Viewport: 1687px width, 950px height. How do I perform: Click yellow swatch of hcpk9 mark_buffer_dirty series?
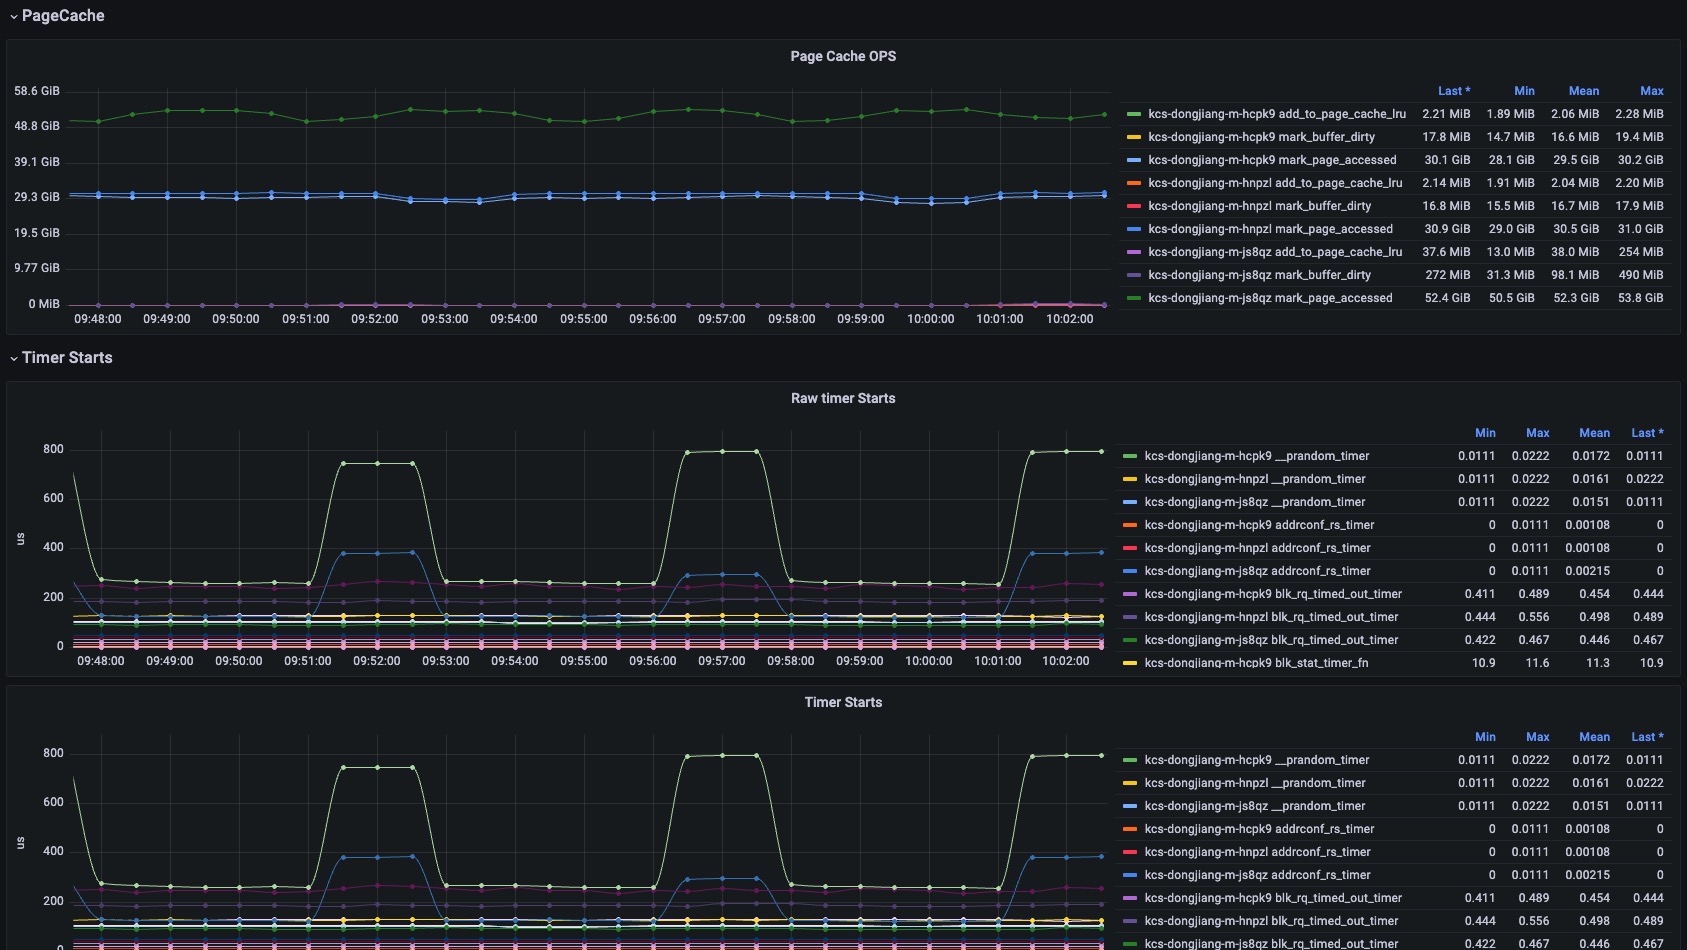[x=1134, y=137]
